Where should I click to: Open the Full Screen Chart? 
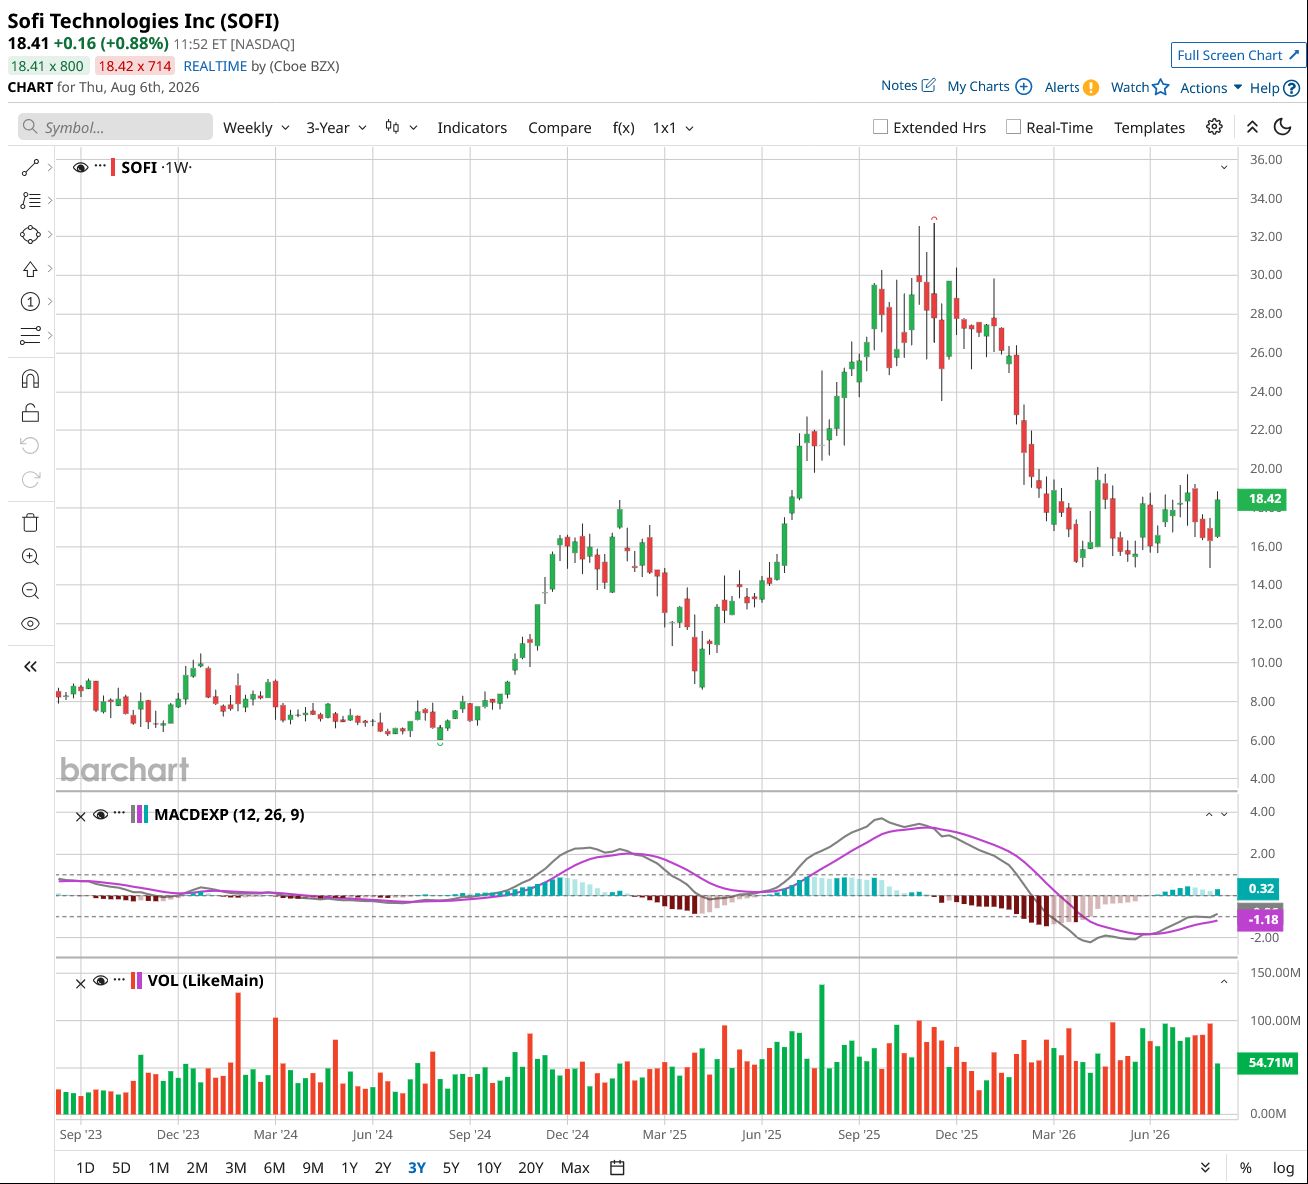[1238, 55]
